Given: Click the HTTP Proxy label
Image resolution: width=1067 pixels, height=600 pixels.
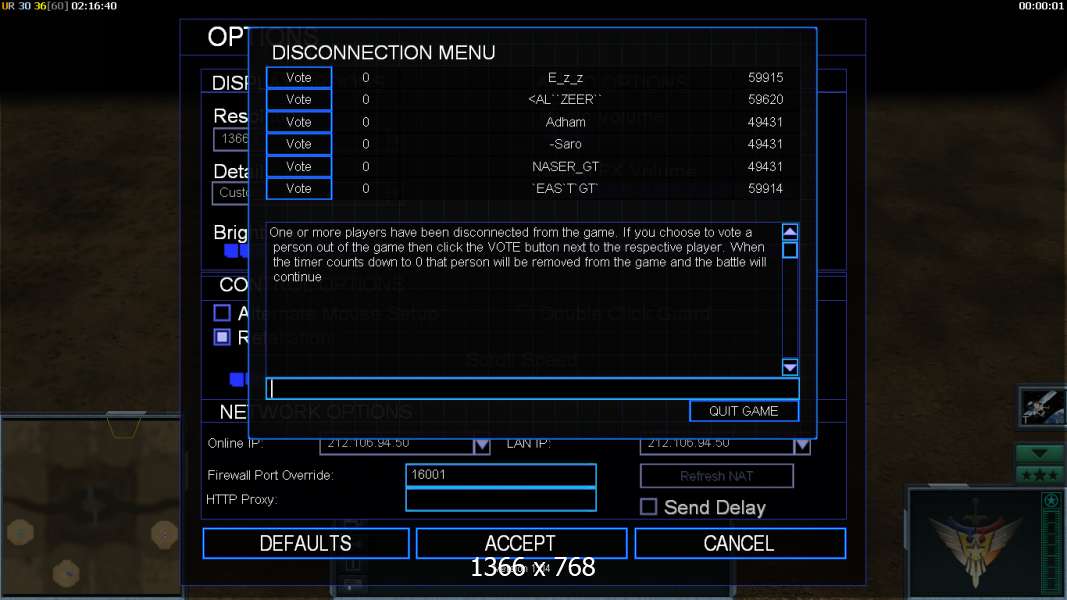Looking at the screenshot, I should pos(241,499).
